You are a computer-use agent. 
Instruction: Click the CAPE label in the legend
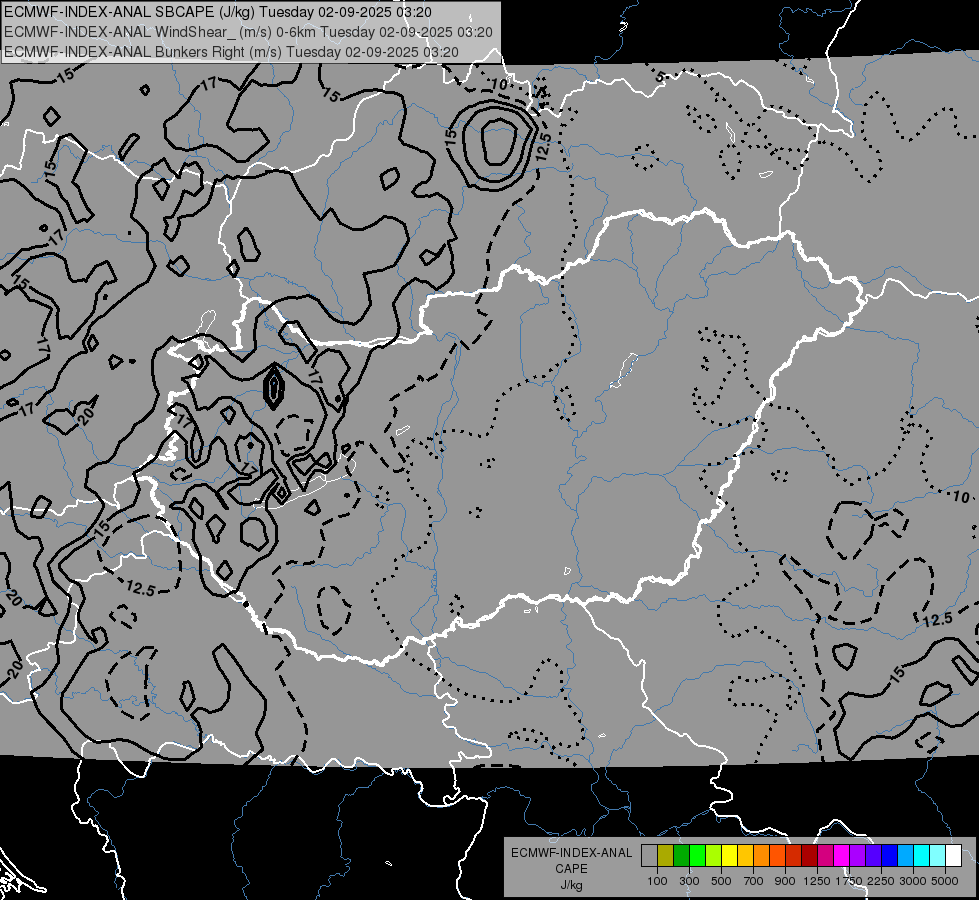pyautogui.click(x=571, y=869)
